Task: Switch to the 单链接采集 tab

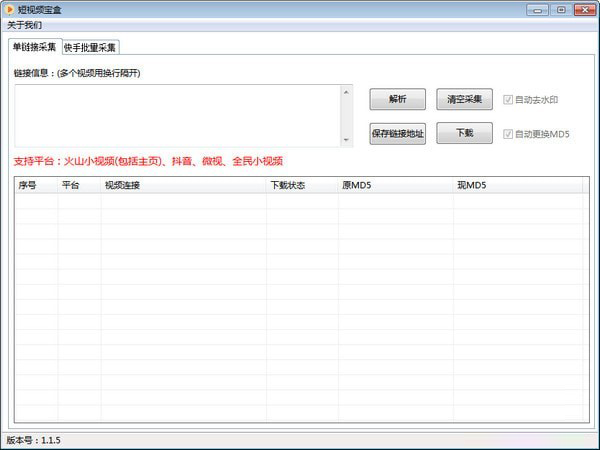Action: (x=34, y=47)
